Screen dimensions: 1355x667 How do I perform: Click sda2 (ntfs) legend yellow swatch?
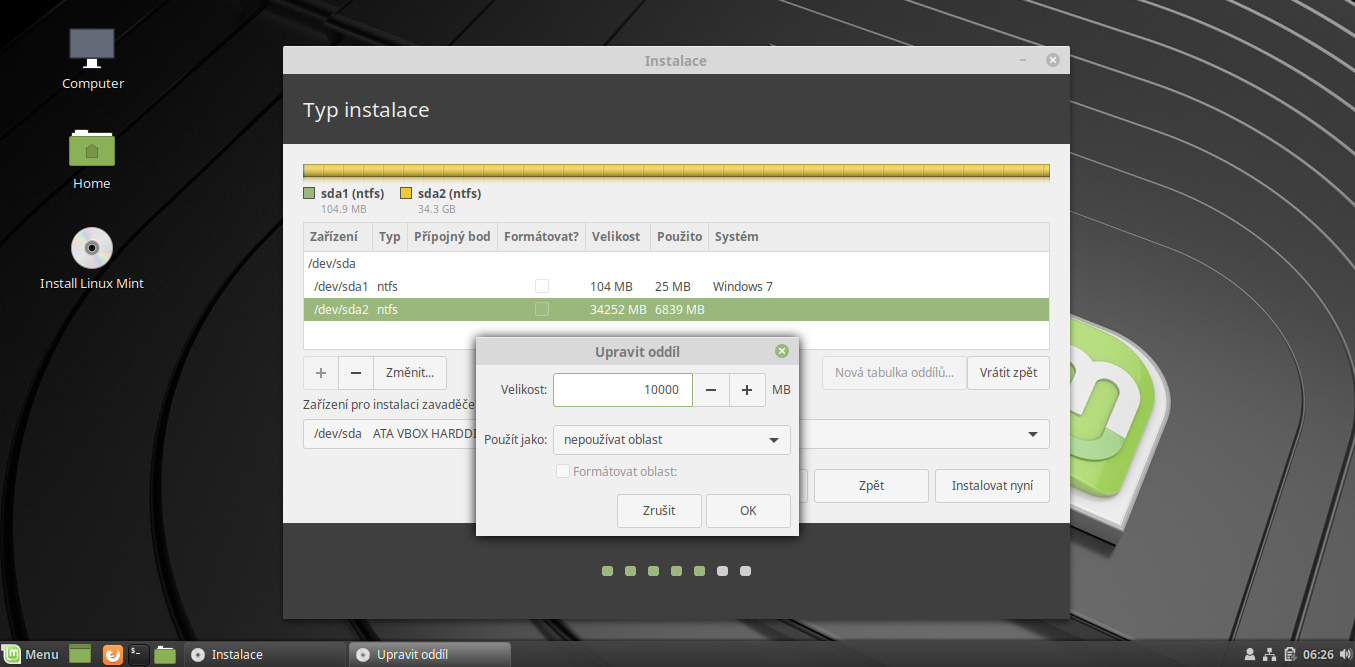[406, 194]
